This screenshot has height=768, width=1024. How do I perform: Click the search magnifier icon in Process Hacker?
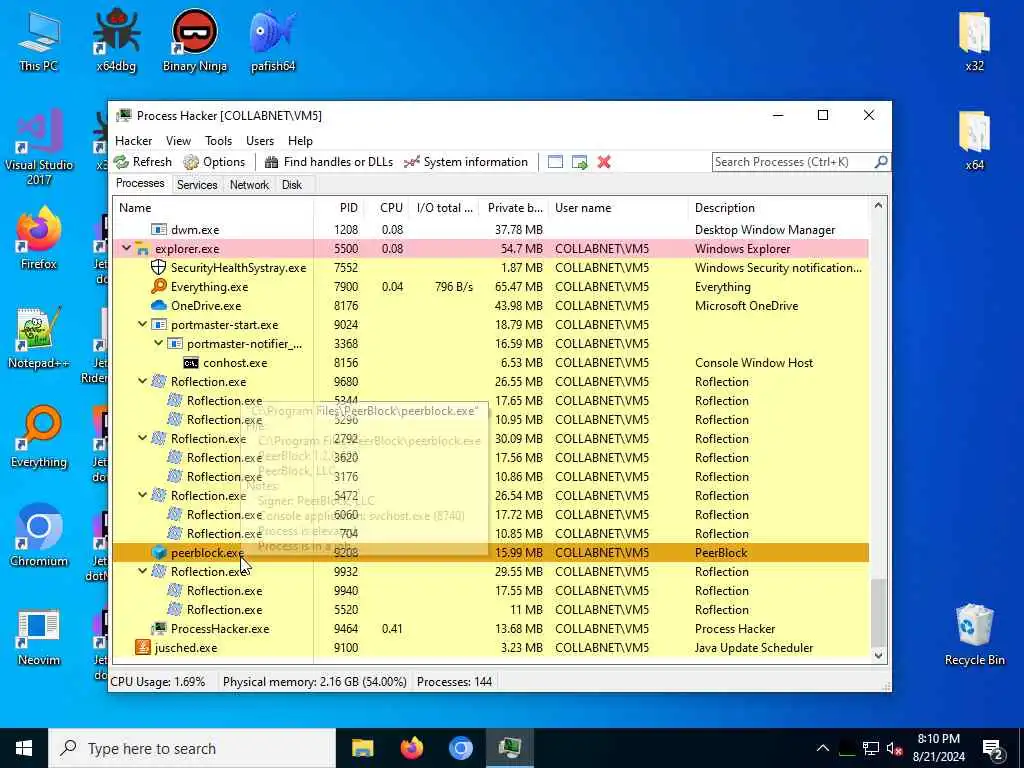click(x=881, y=161)
